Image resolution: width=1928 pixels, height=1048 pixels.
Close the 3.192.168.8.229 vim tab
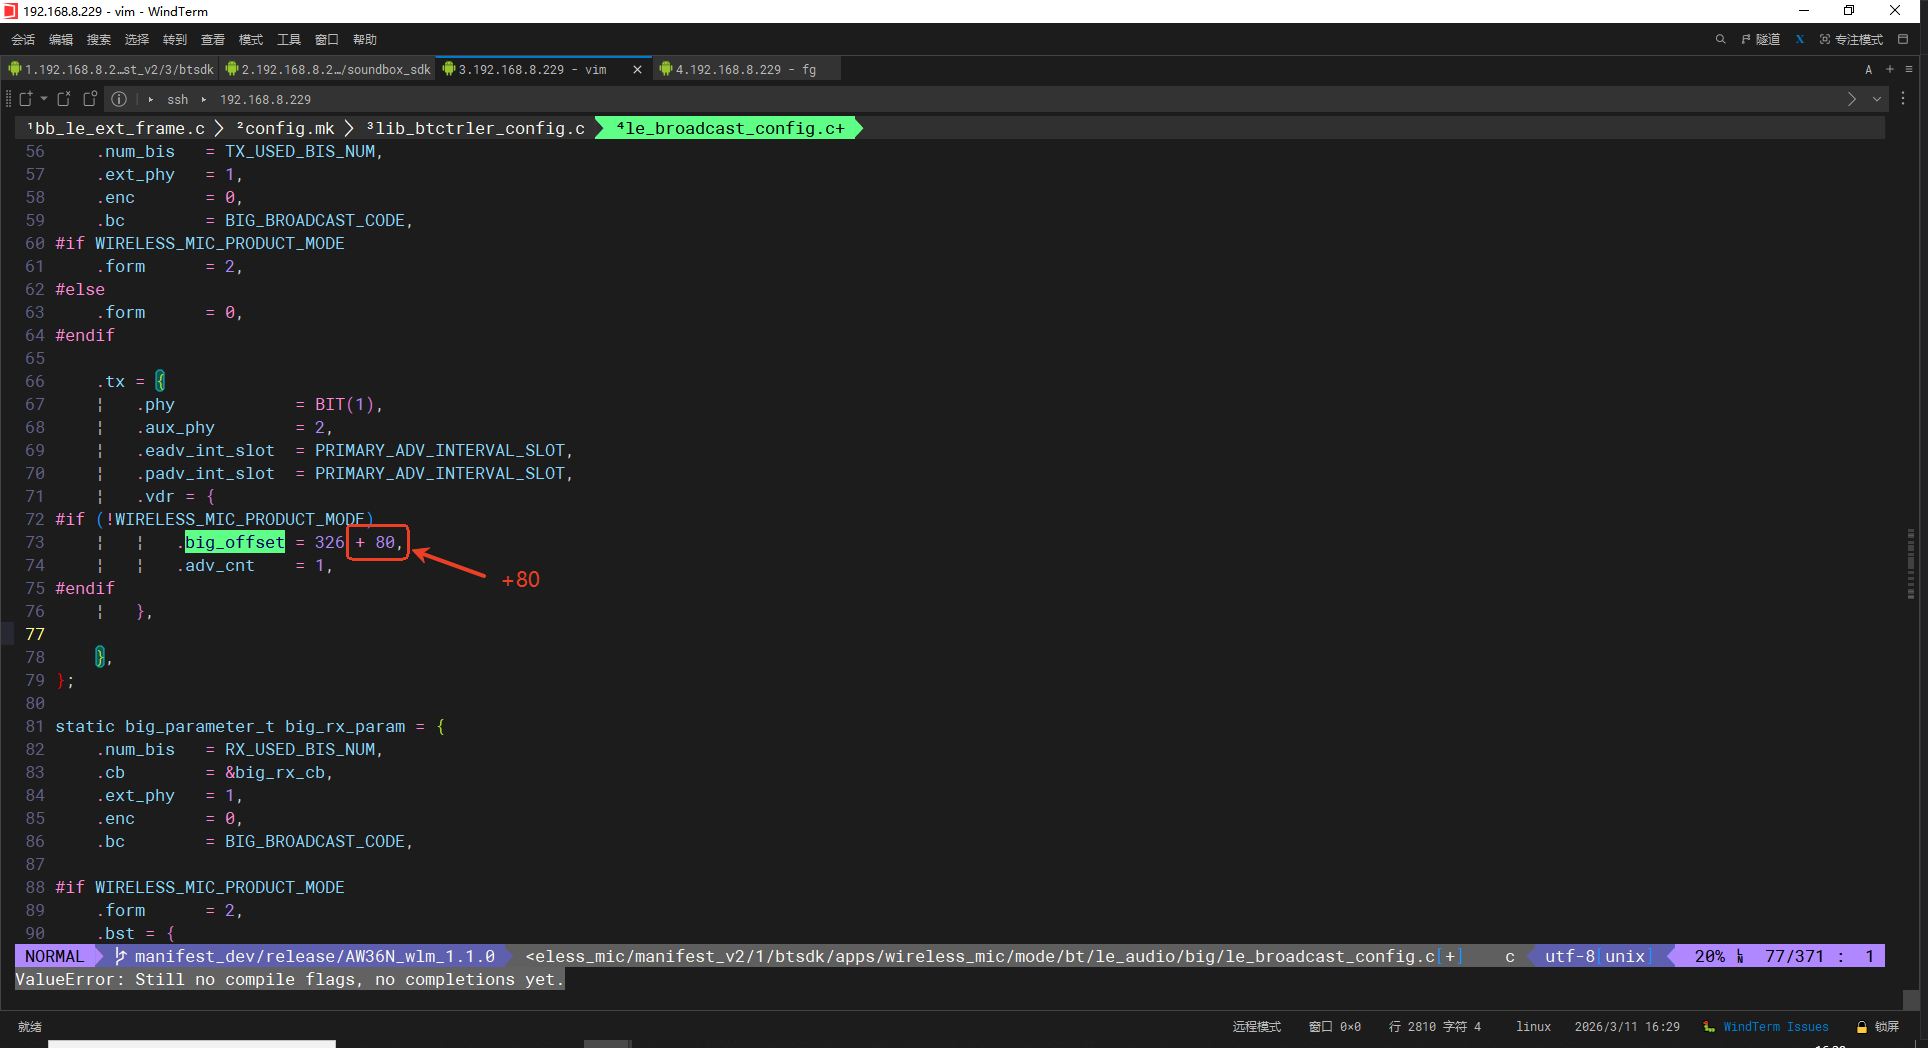point(637,69)
